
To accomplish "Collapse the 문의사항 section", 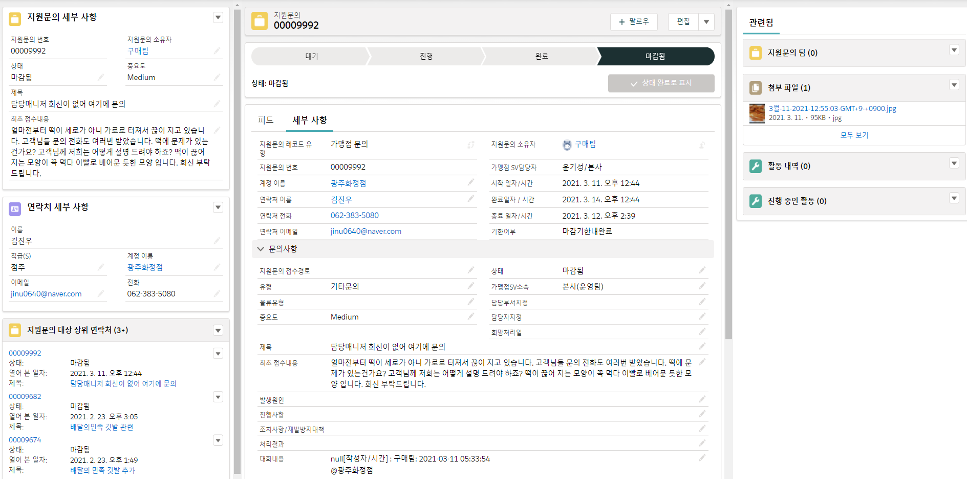I will [262, 248].
